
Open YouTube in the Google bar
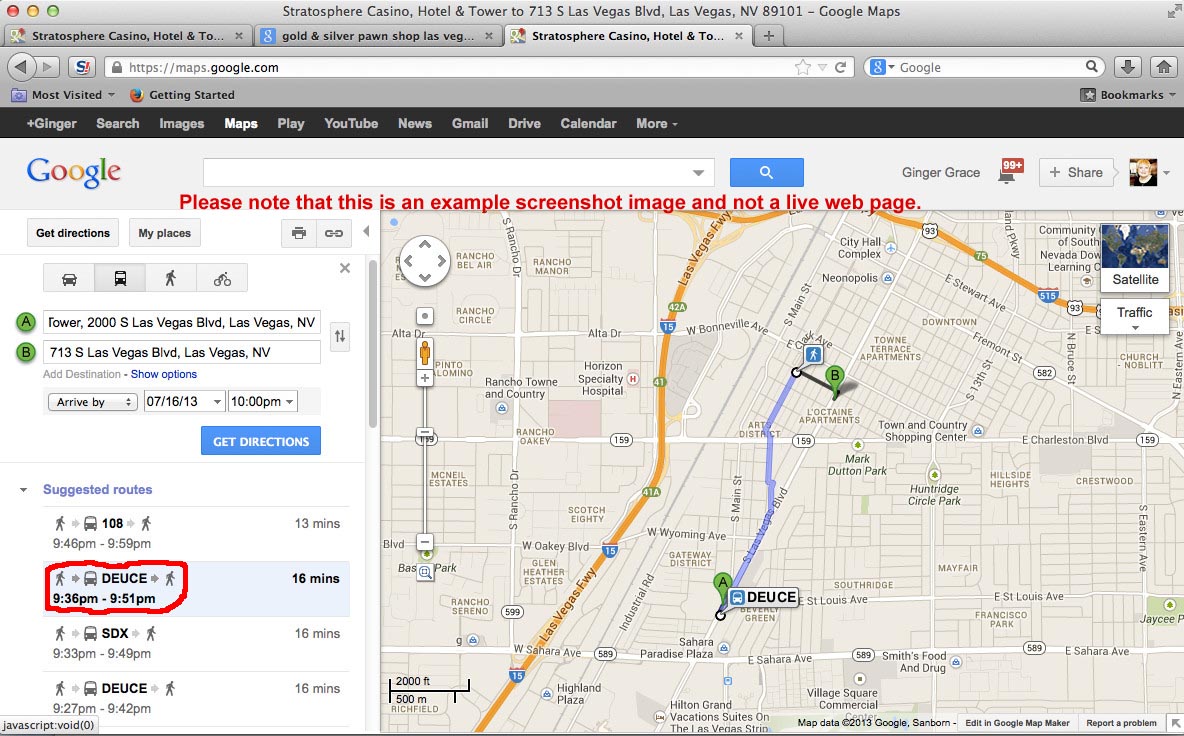pyautogui.click(x=350, y=124)
